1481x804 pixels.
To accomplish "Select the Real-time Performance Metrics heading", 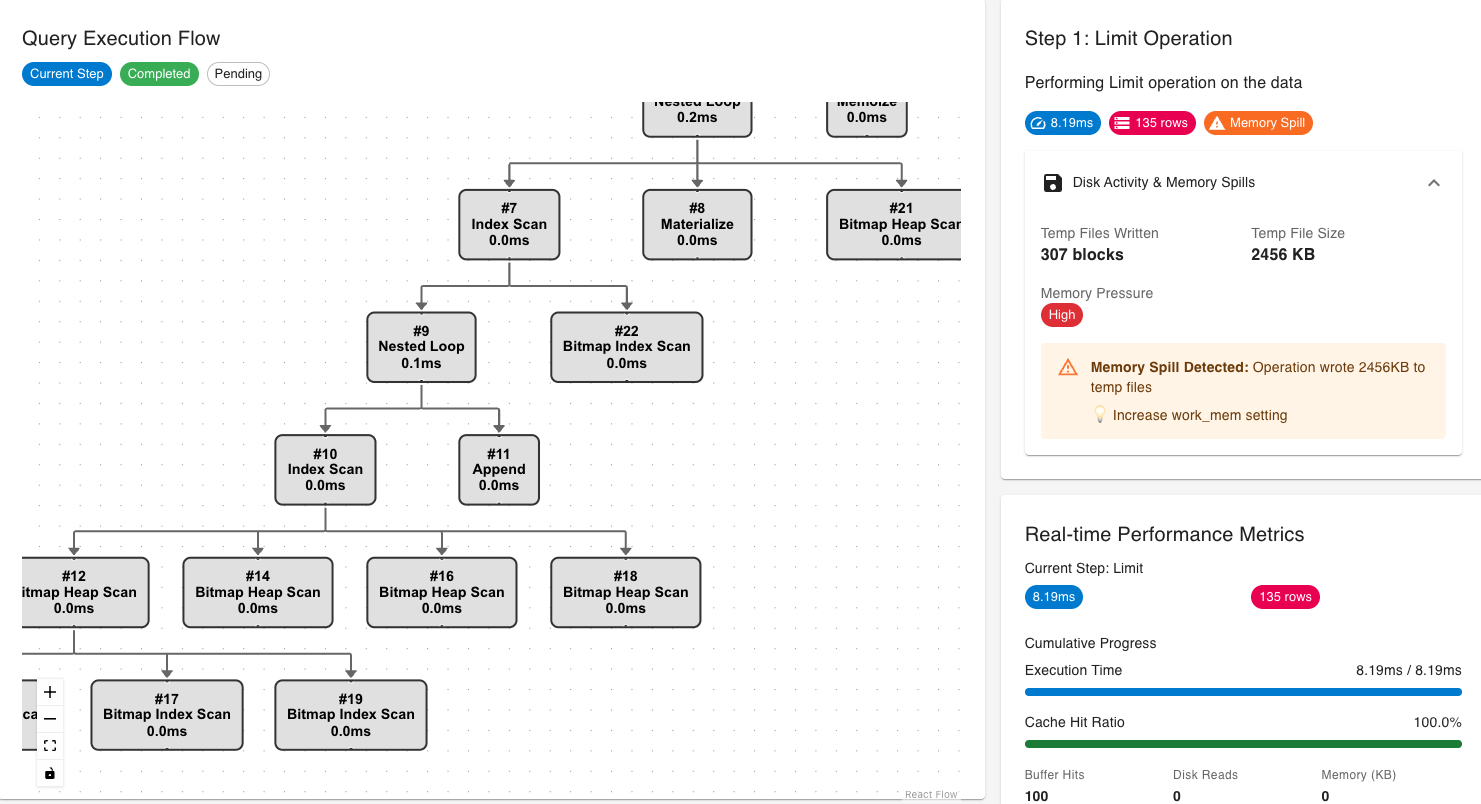I will tap(1164, 534).
